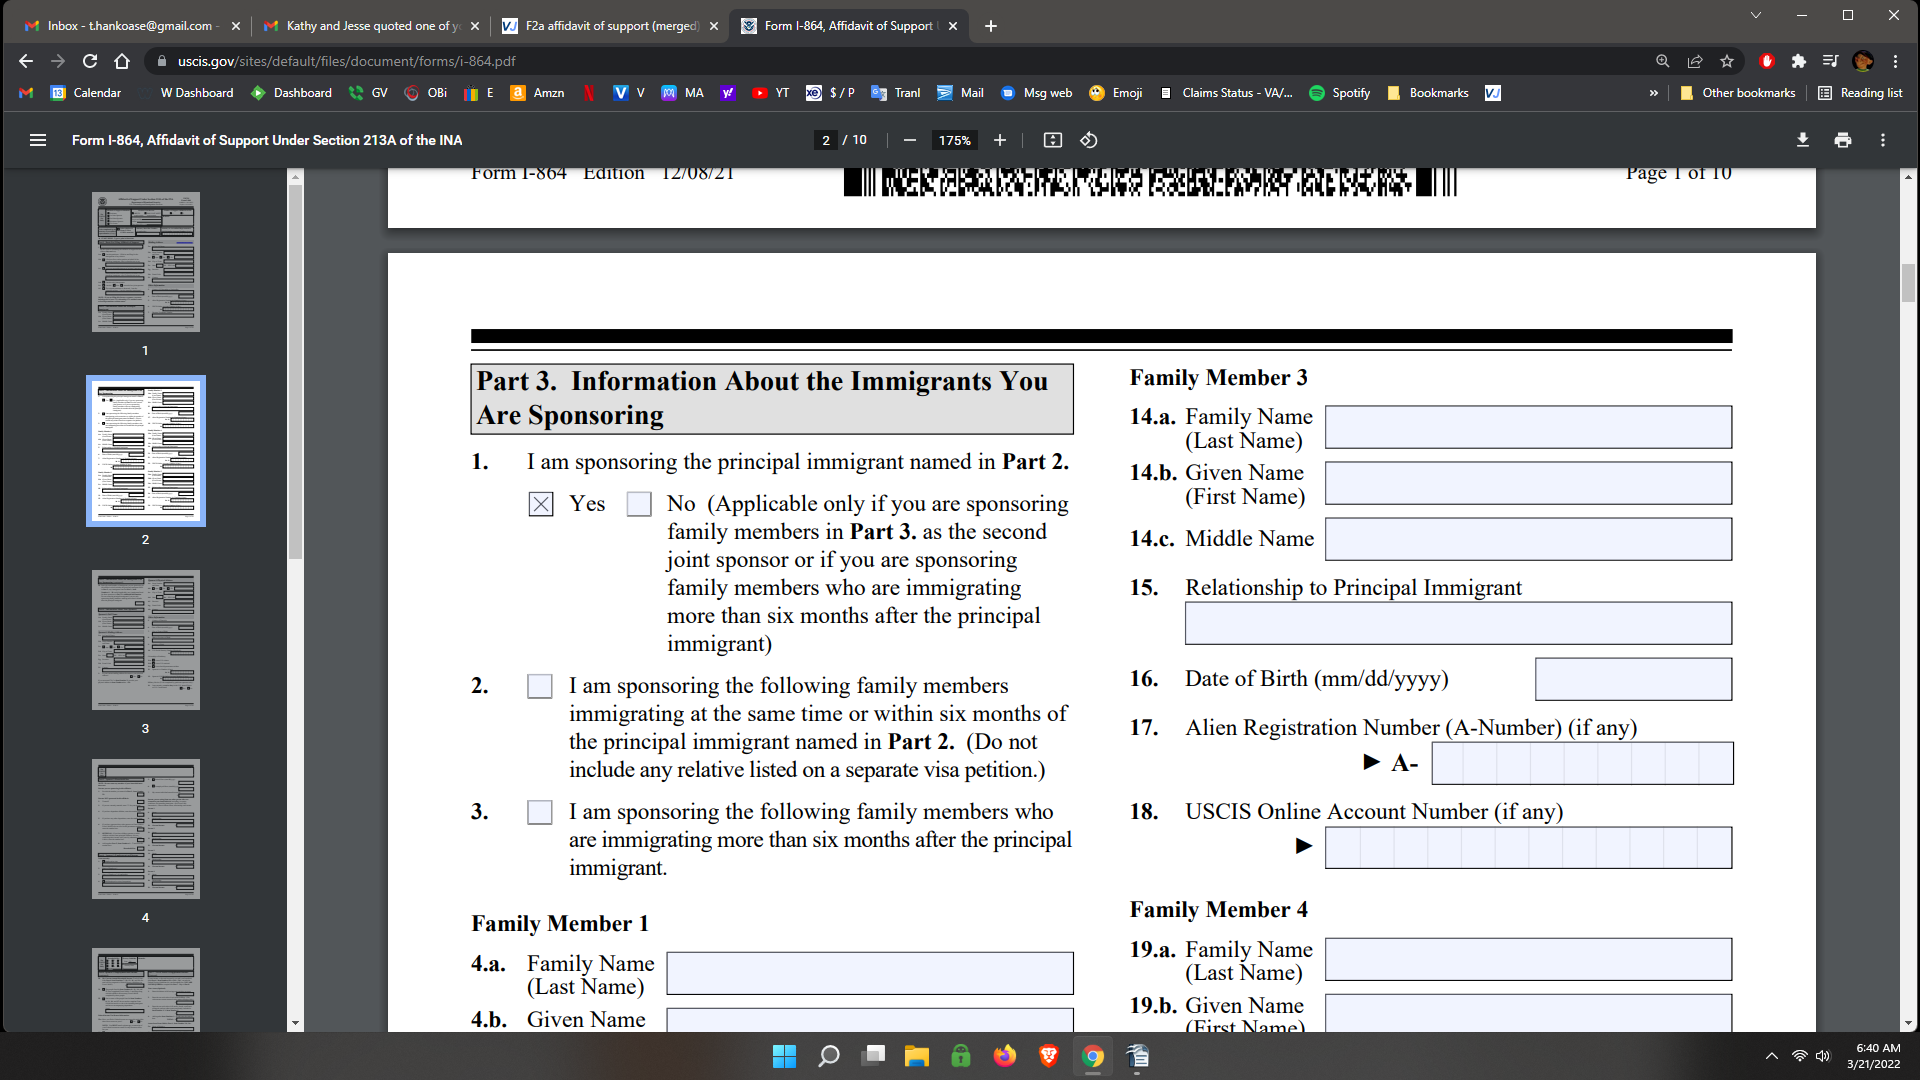This screenshot has width=1920, height=1080.
Task: Launch Firefox from the taskbar
Action: [1005, 1057]
